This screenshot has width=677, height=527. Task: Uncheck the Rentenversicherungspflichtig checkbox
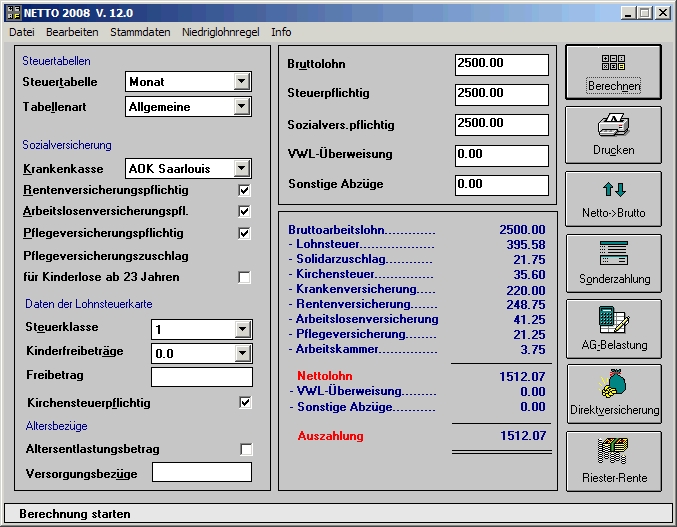(244, 190)
